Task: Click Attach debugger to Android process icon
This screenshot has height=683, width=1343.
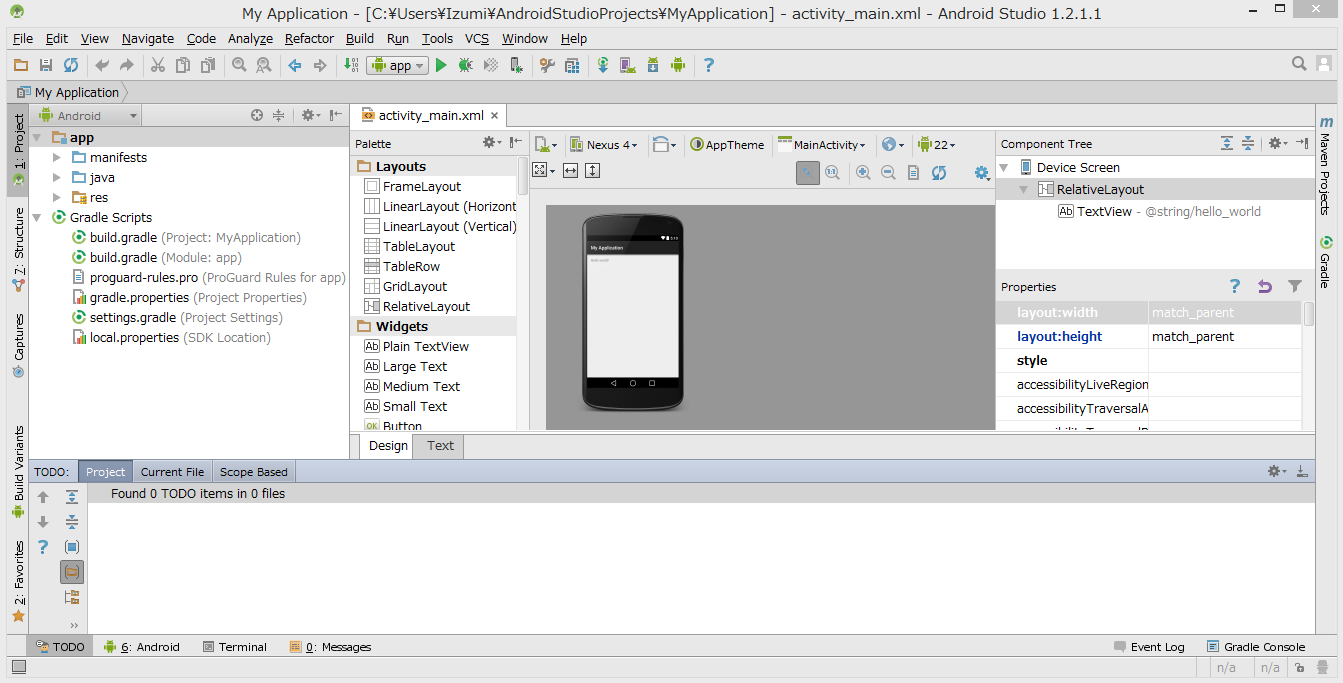Action: [x=516, y=65]
